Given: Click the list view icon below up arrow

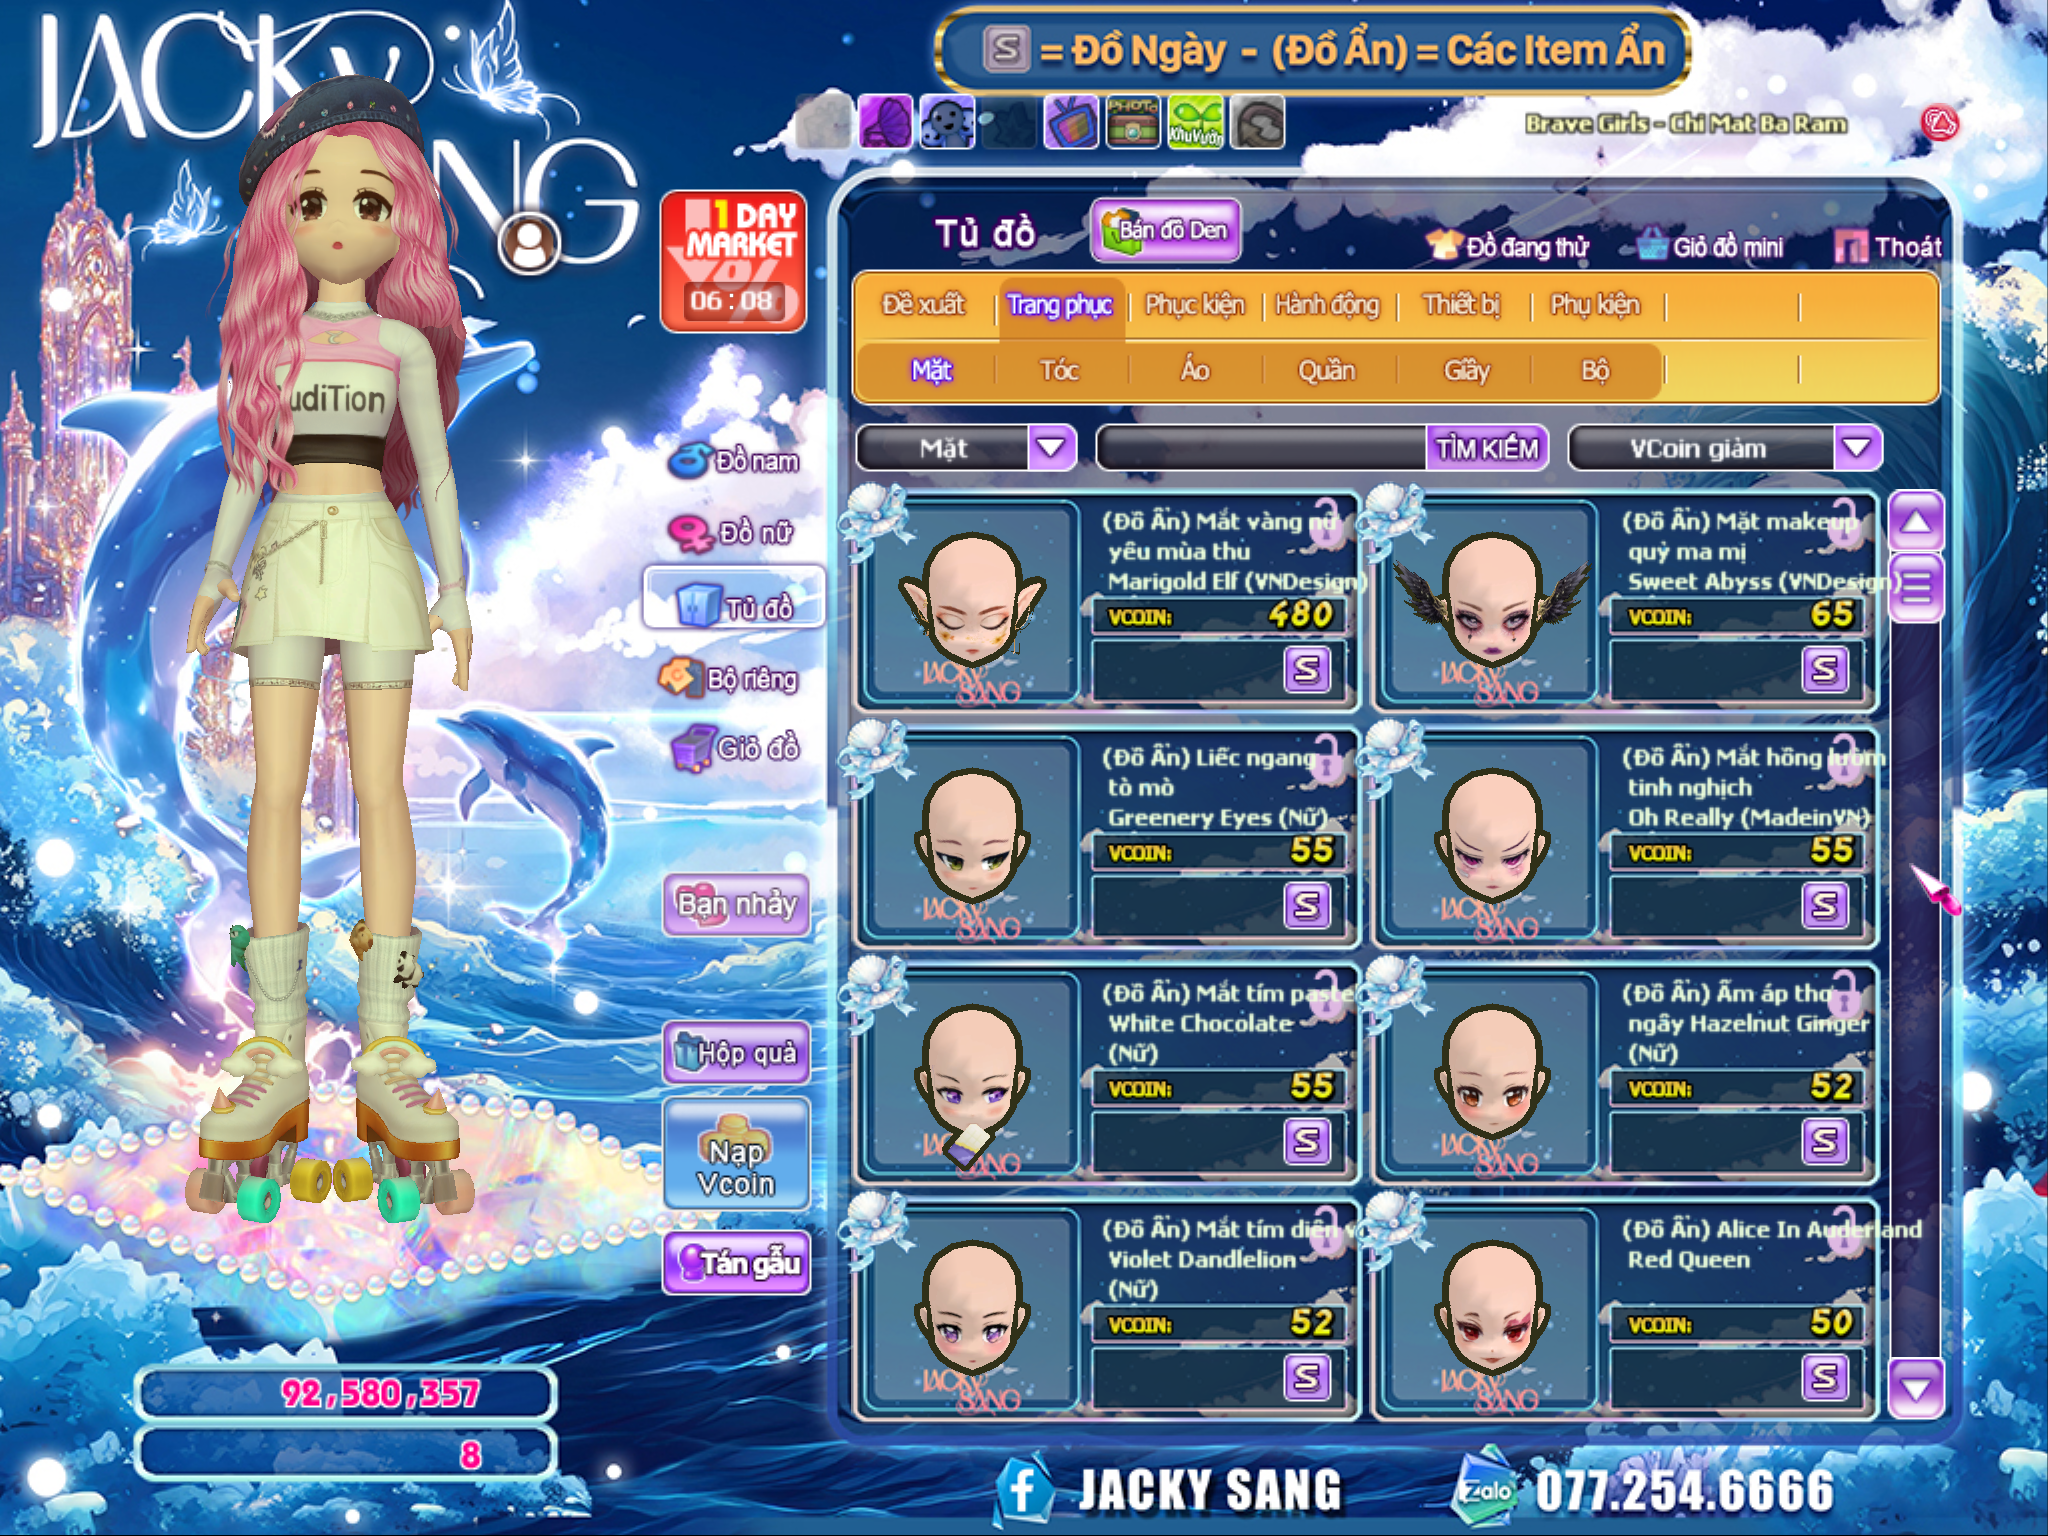Looking at the screenshot, I should pos(1915,587).
